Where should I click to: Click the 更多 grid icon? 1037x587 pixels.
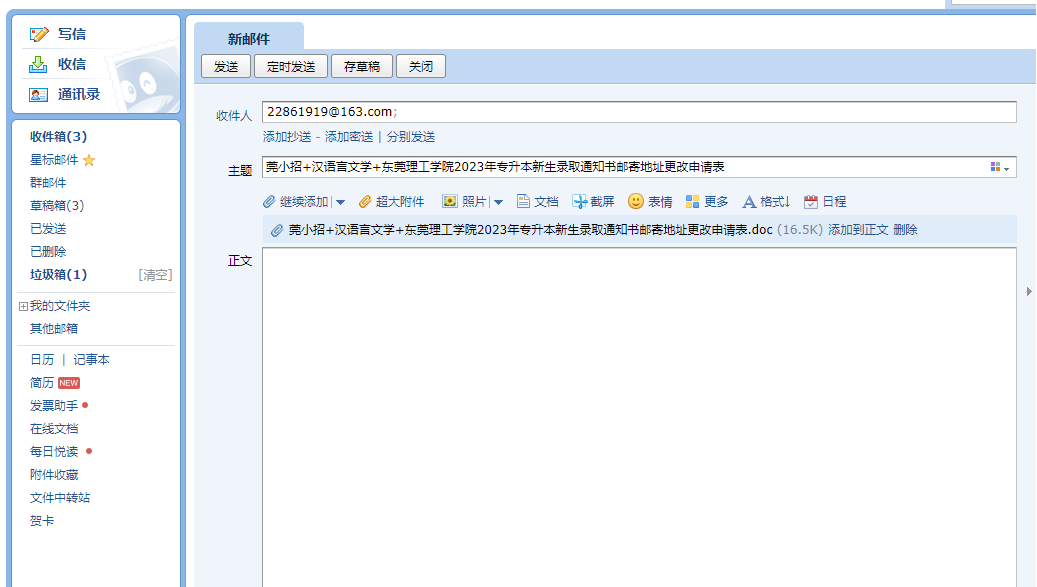(x=692, y=202)
